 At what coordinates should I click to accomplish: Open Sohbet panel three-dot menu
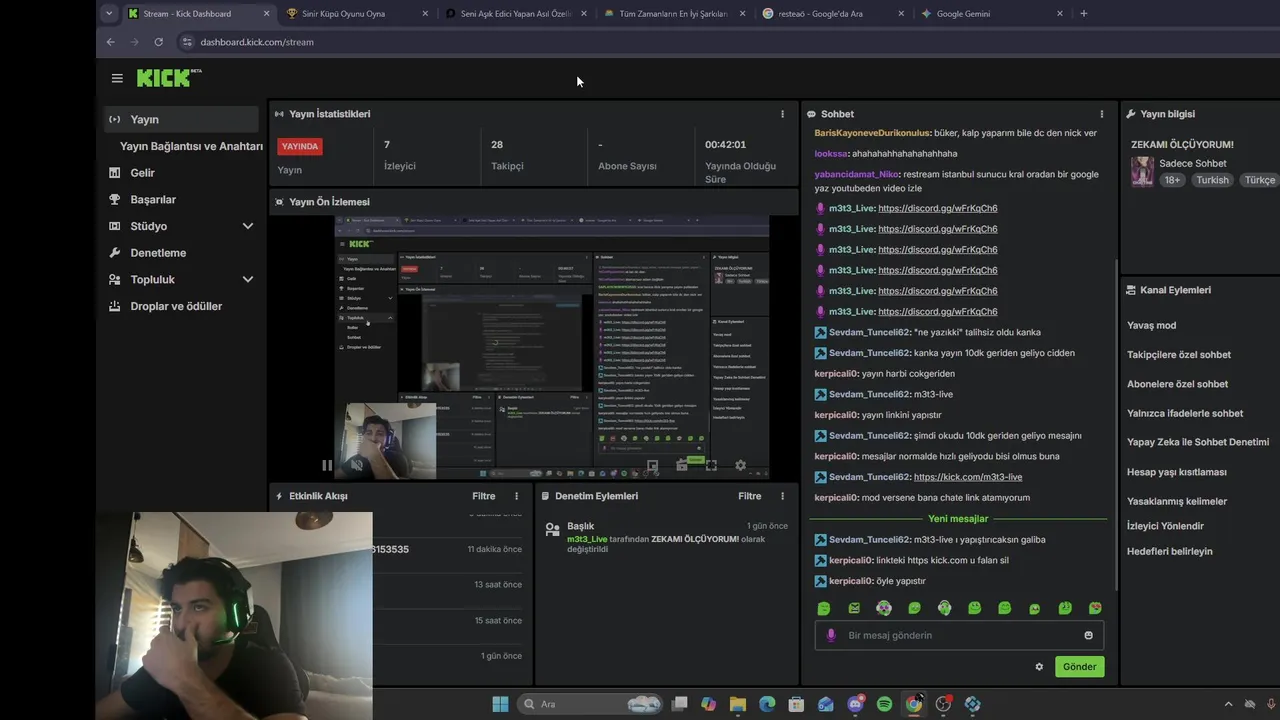click(1102, 114)
